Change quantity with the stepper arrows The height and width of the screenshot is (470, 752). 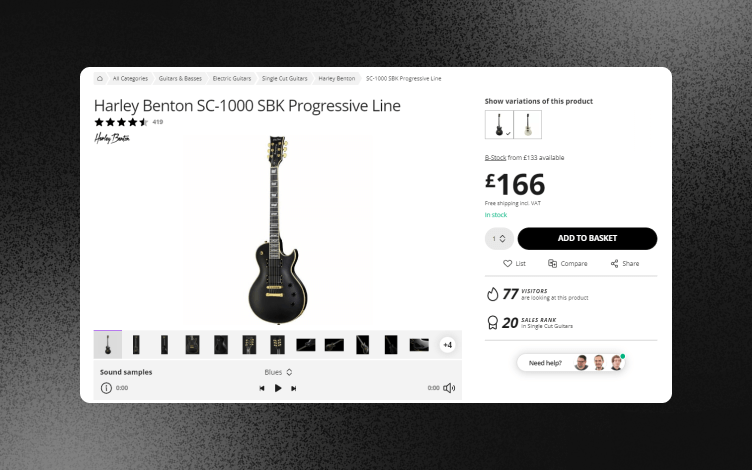tap(502, 238)
